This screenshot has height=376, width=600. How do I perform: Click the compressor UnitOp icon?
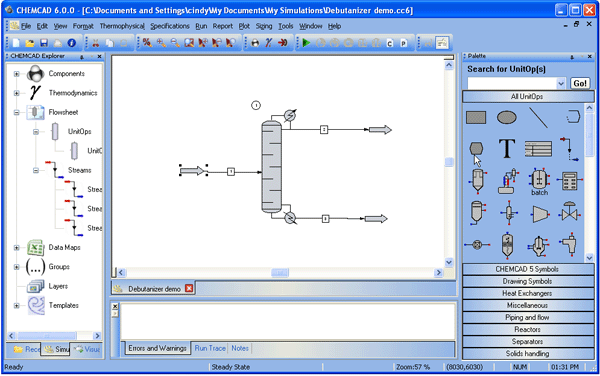[x=540, y=214]
